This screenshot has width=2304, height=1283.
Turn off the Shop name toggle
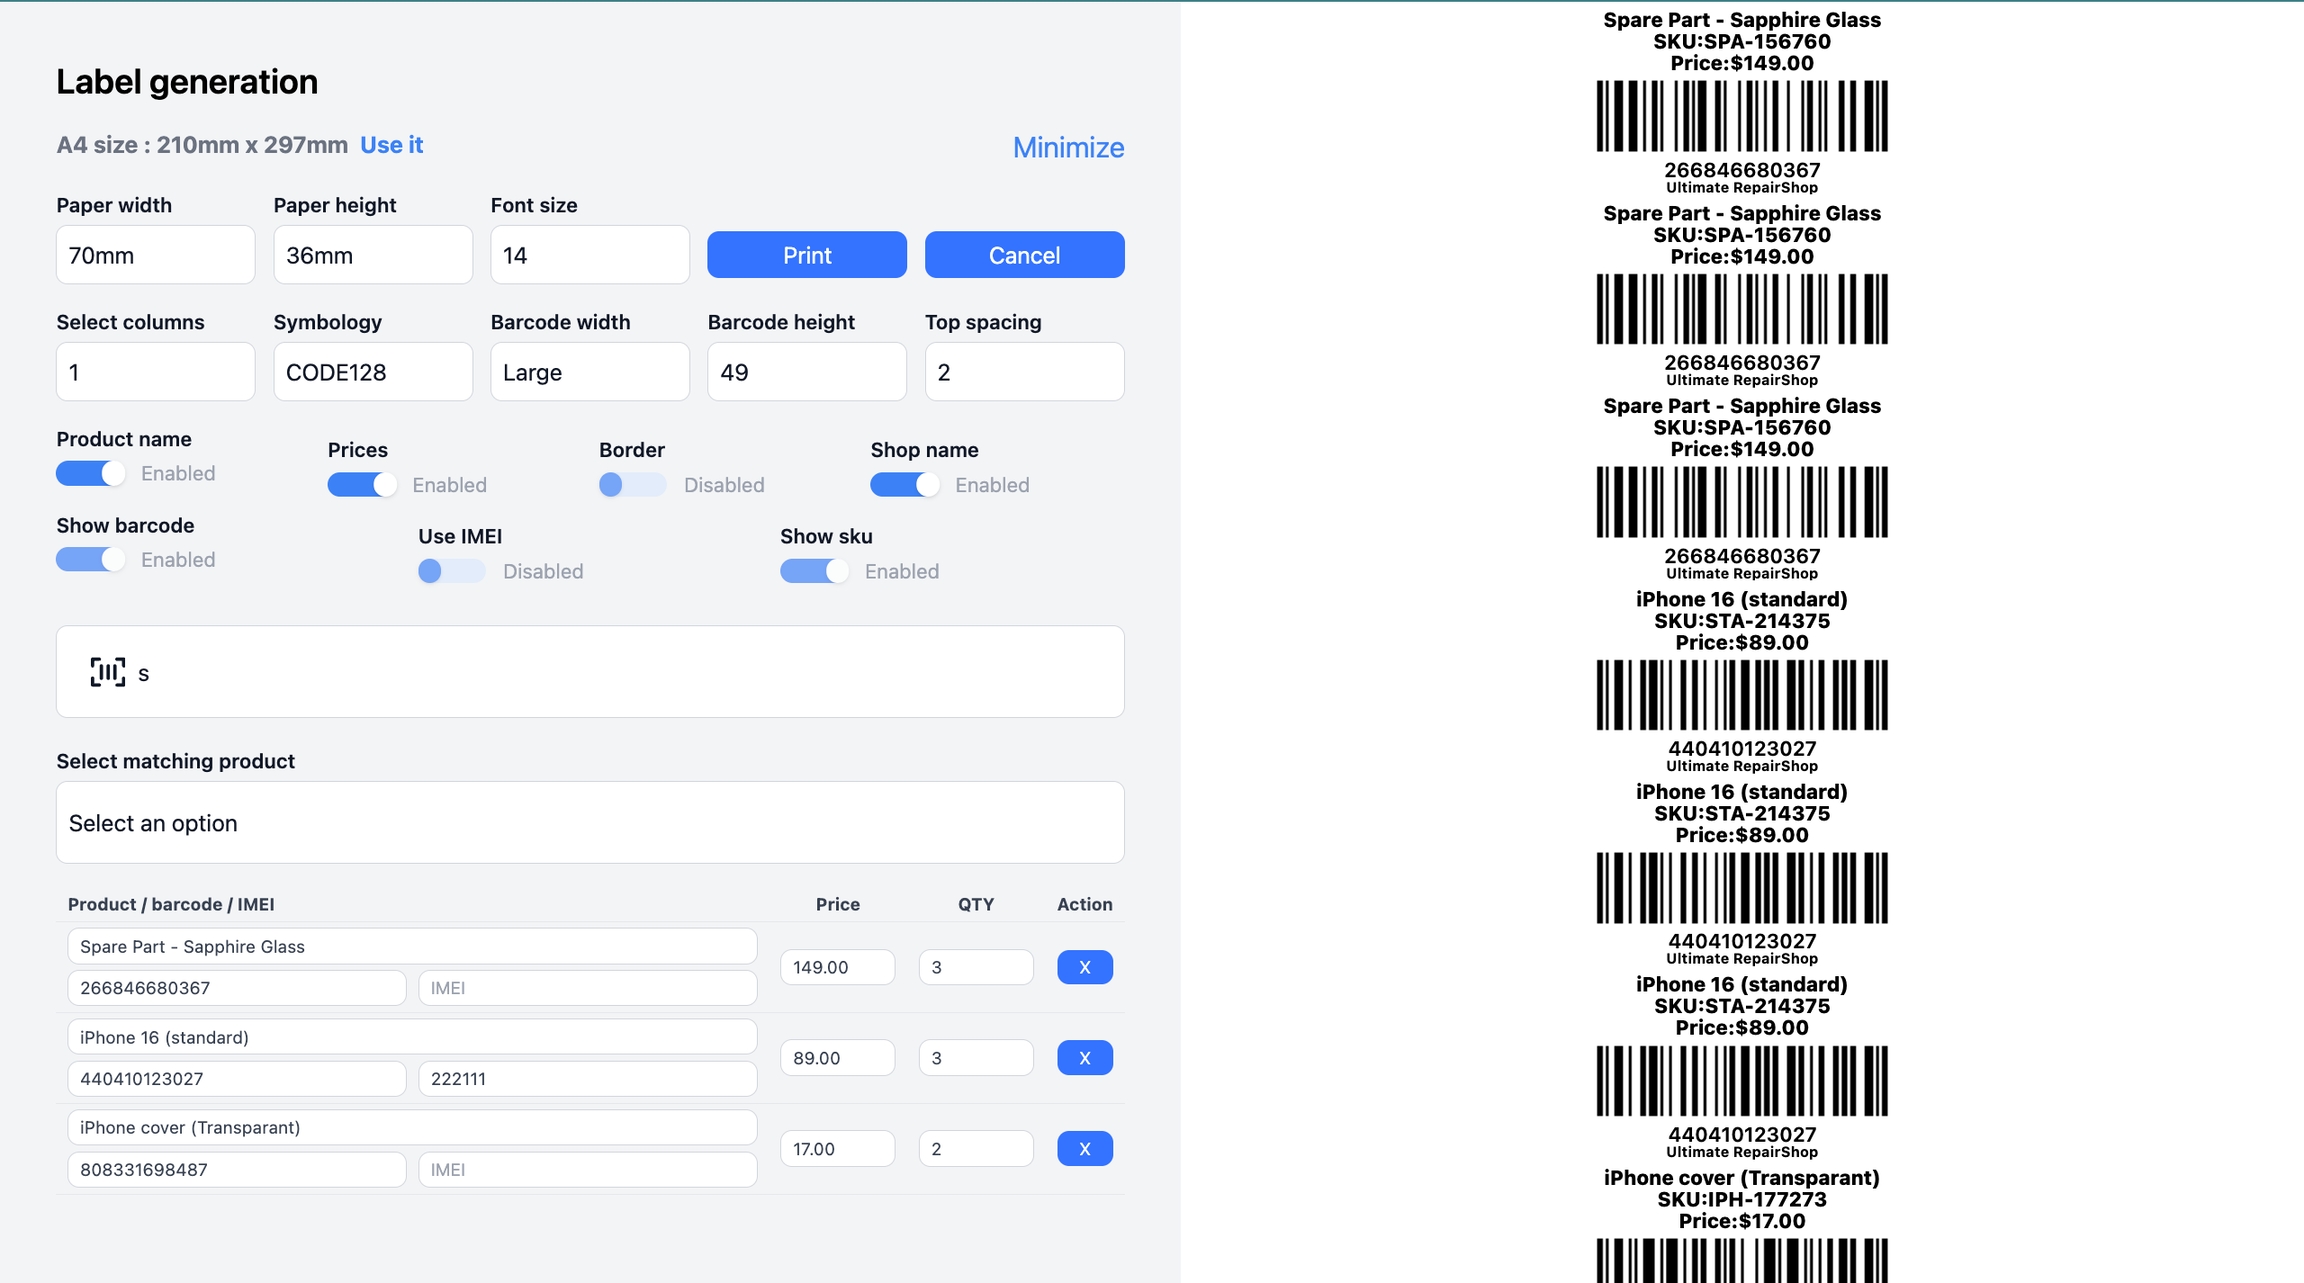pos(904,485)
